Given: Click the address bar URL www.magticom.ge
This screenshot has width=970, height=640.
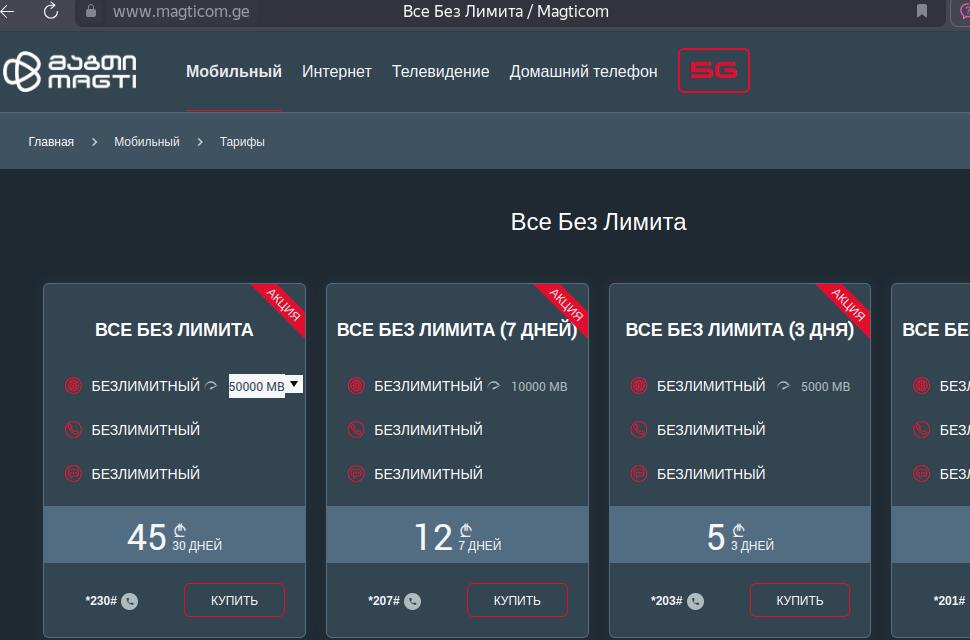Looking at the screenshot, I should pyautogui.click(x=181, y=11).
